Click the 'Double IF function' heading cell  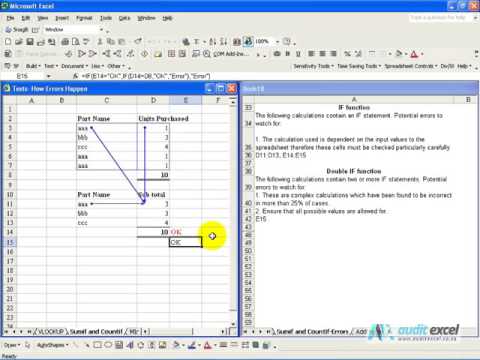[x=354, y=171]
